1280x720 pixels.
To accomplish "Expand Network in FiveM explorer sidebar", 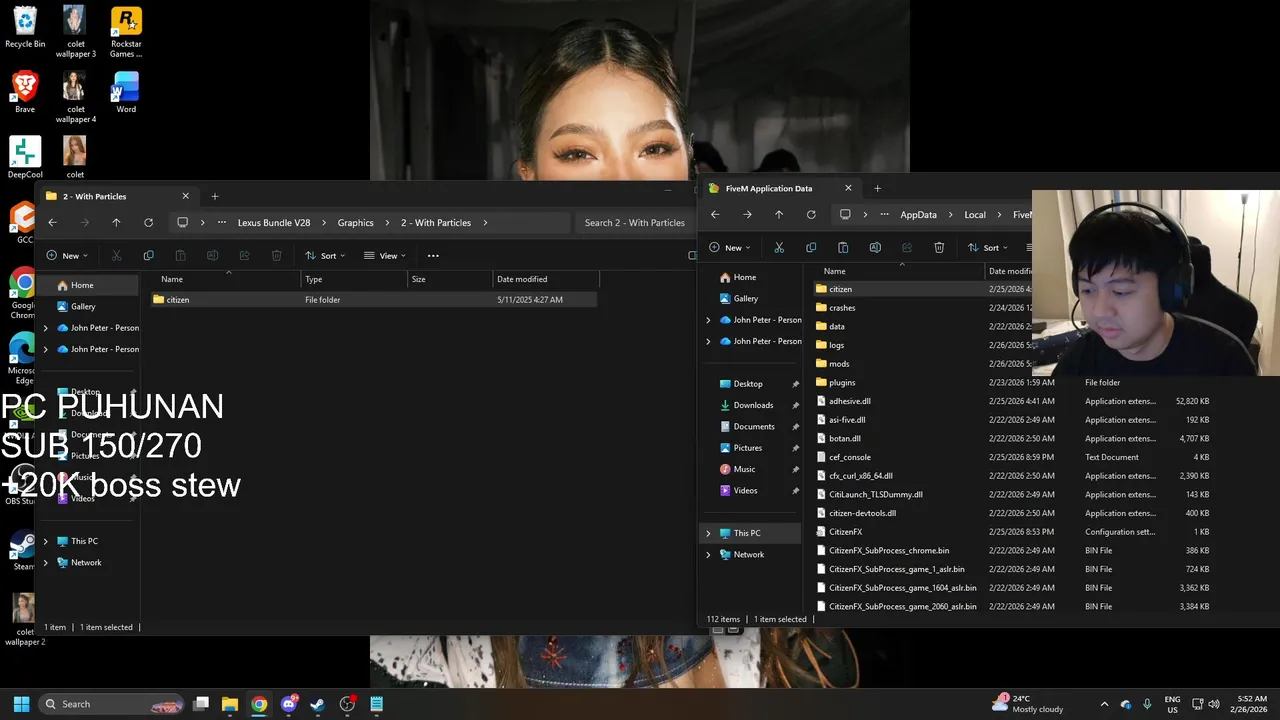I will pyautogui.click(x=708, y=554).
